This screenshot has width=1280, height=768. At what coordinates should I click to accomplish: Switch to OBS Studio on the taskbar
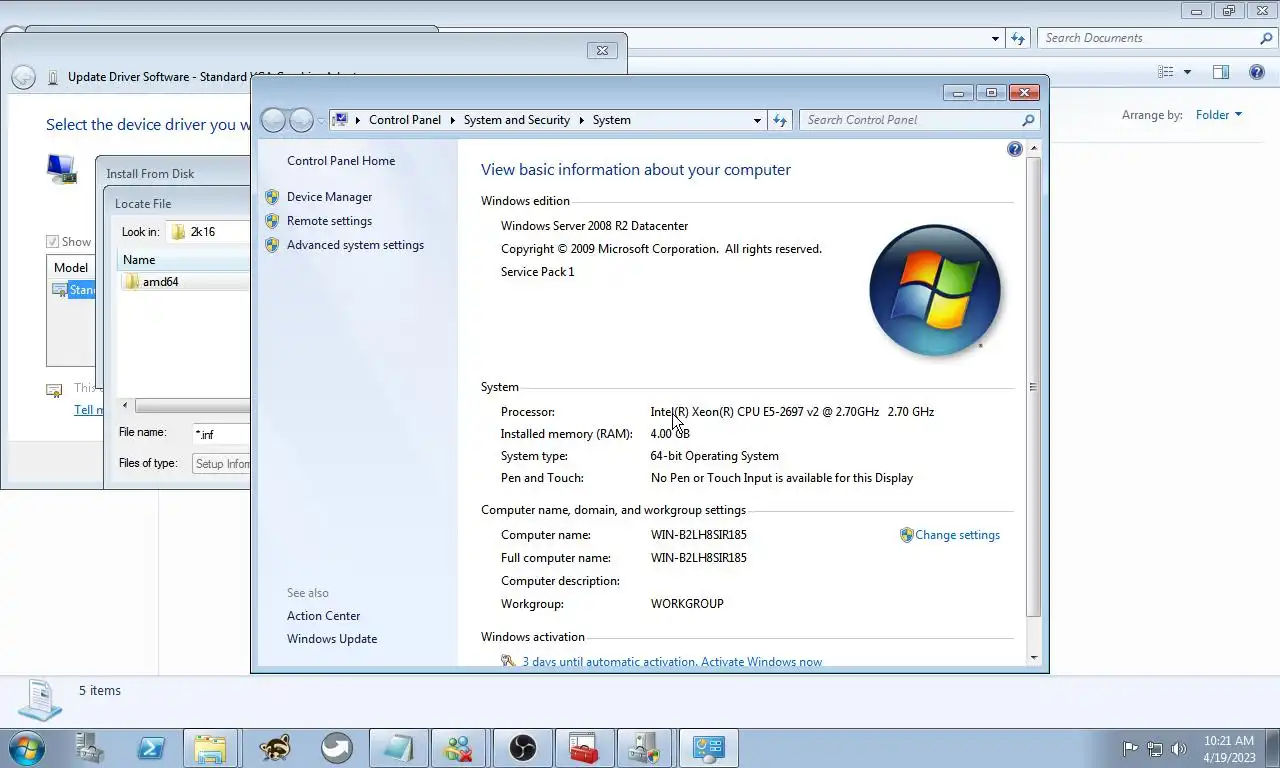(522, 747)
